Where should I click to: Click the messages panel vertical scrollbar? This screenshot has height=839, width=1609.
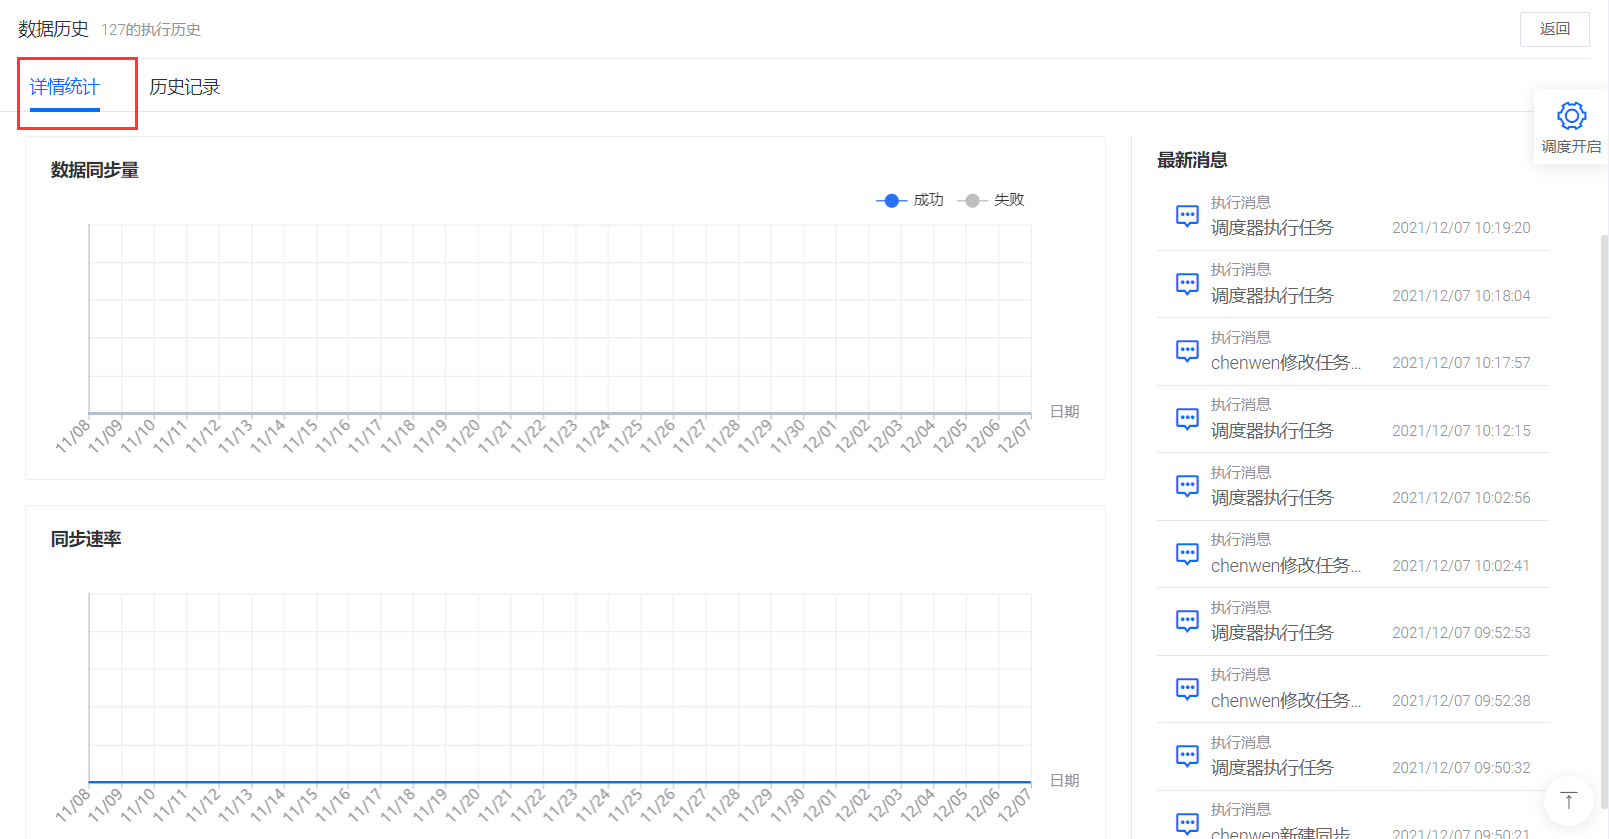coord(1604,520)
